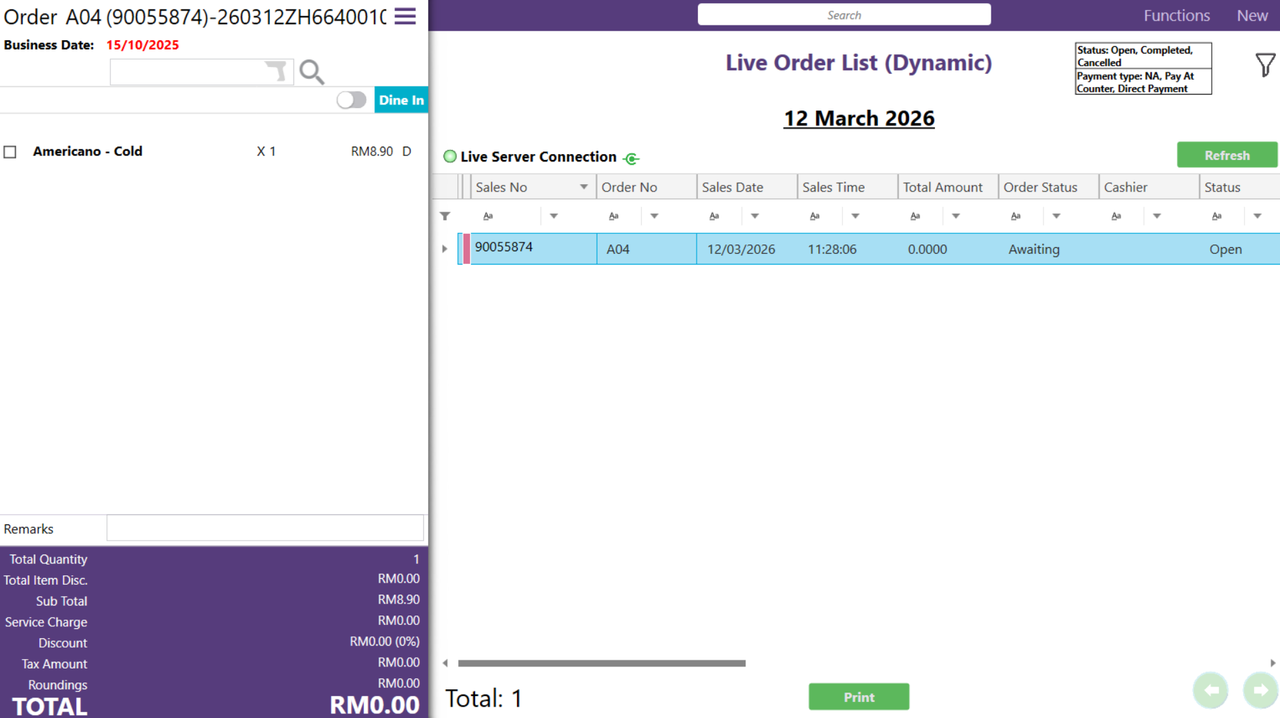Open the Functions menu
The width and height of the screenshot is (1280, 718).
pyautogui.click(x=1176, y=15)
